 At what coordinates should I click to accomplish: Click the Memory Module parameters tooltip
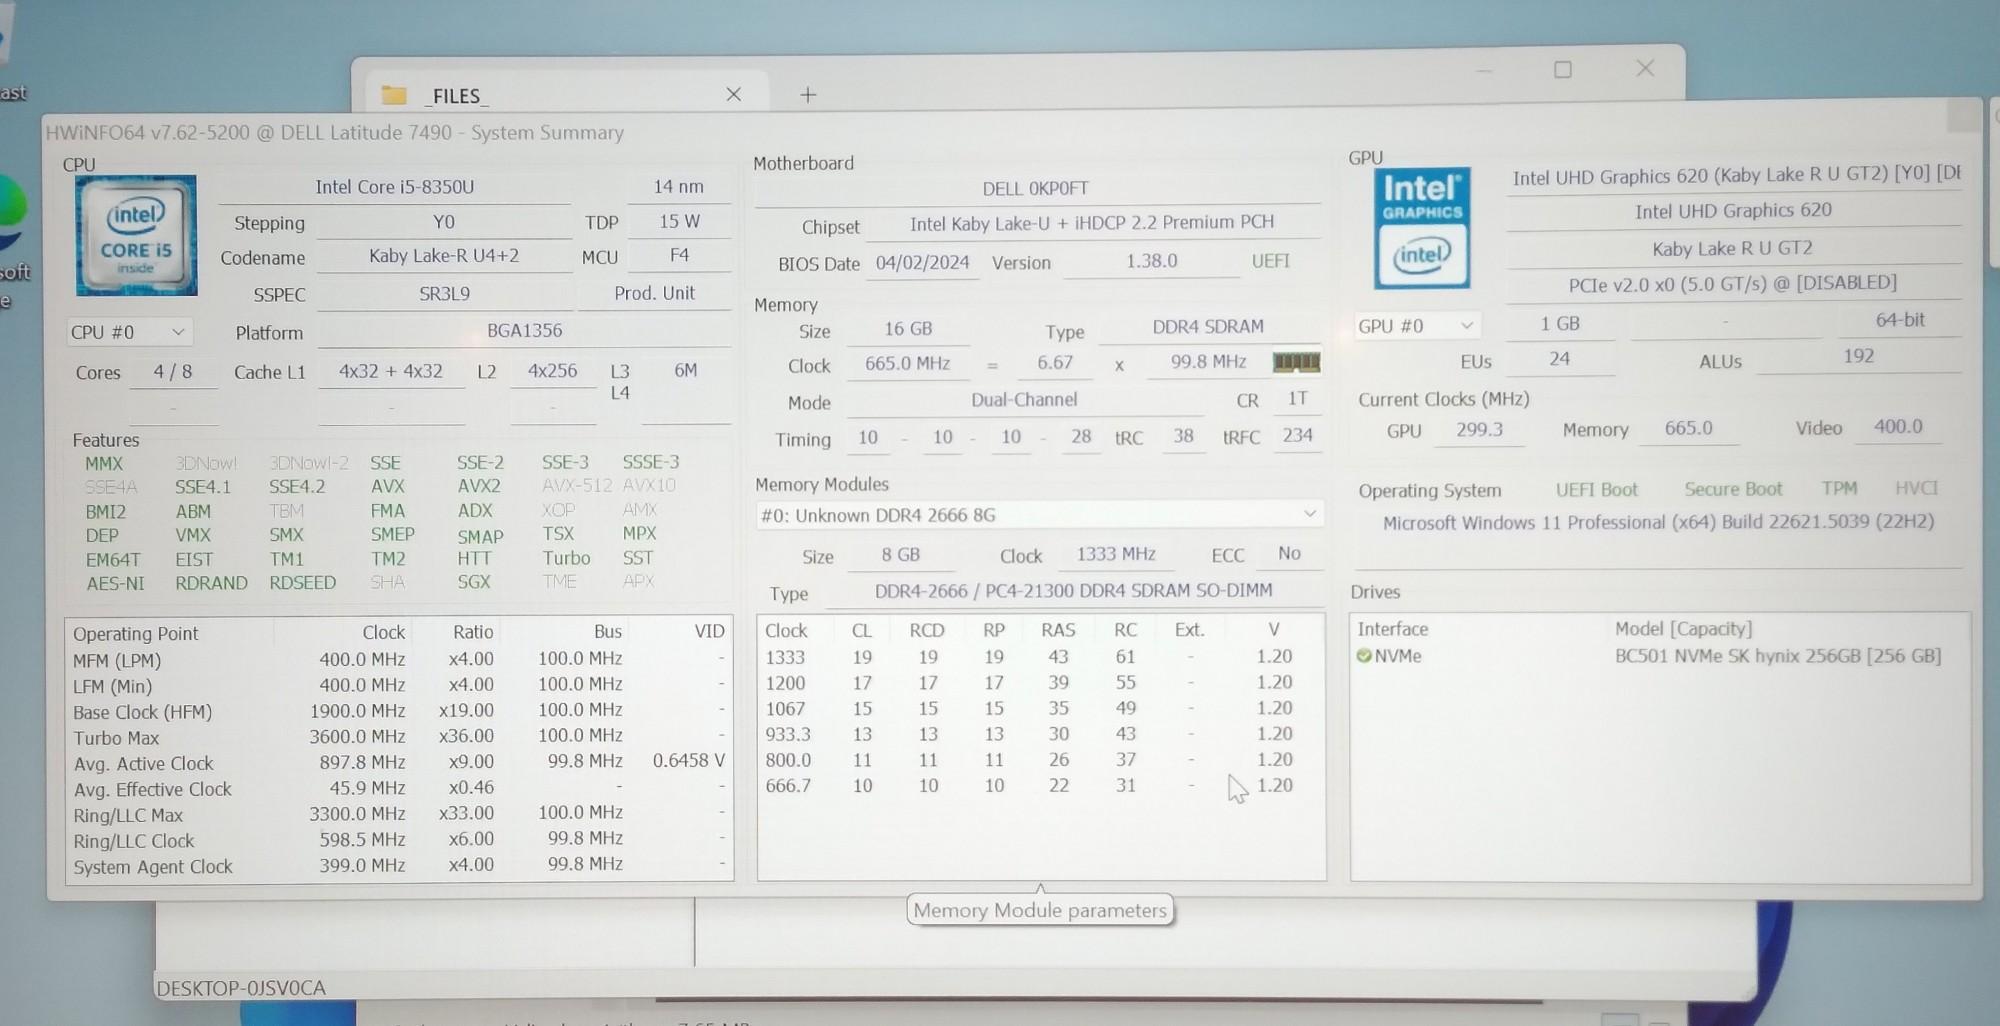click(1040, 910)
